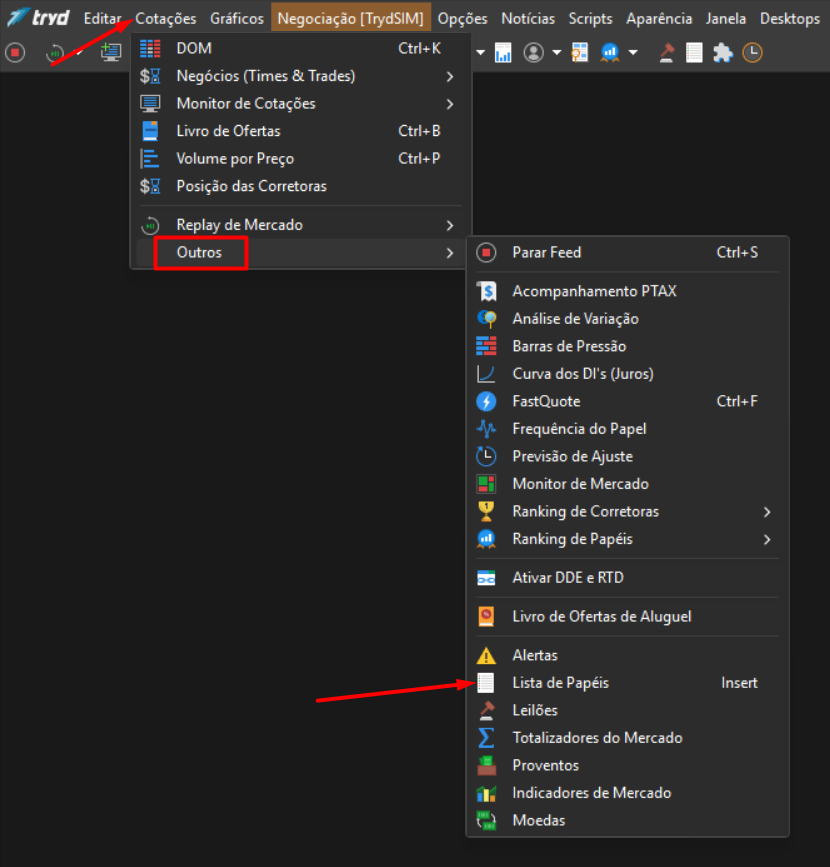Open the Cotações menu
The image size is (830, 867).
click(x=165, y=19)
